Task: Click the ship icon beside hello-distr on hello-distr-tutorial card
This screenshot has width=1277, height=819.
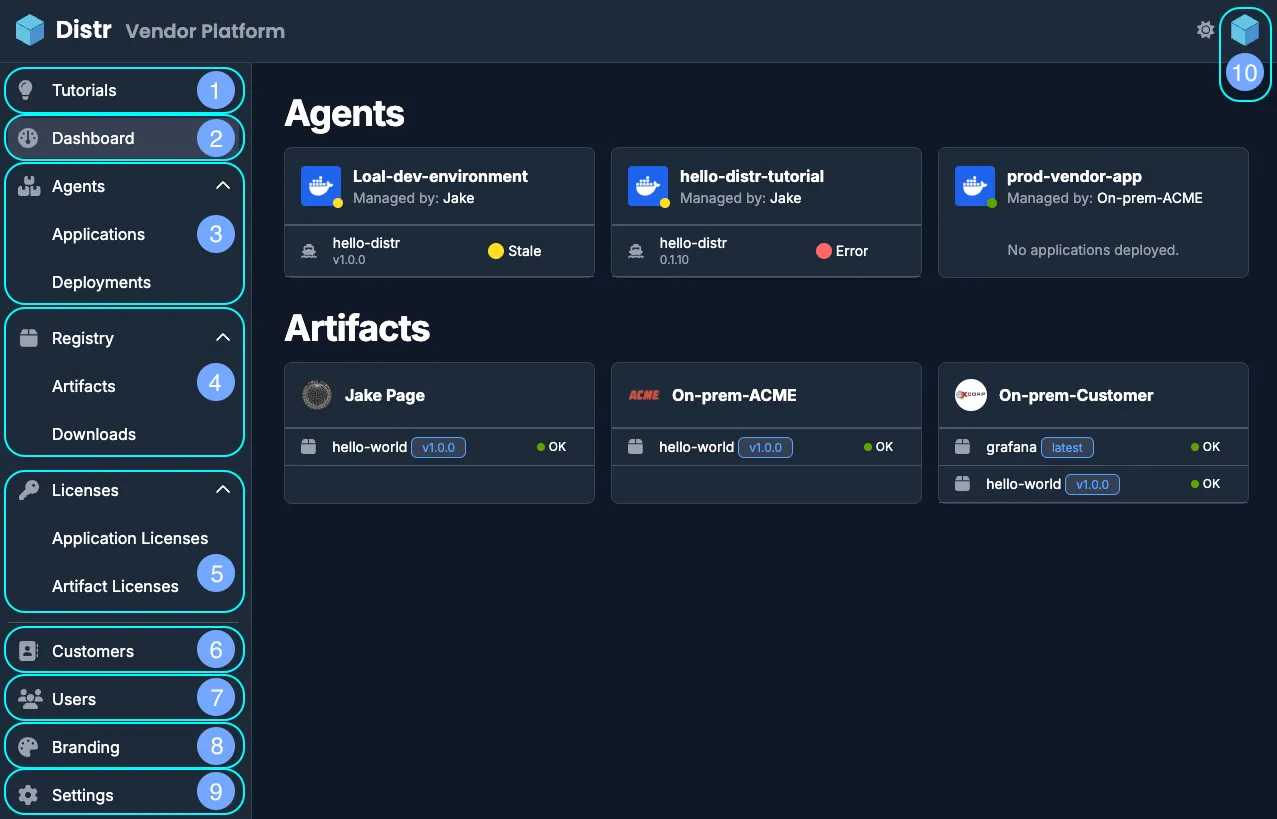Action: 636,251
